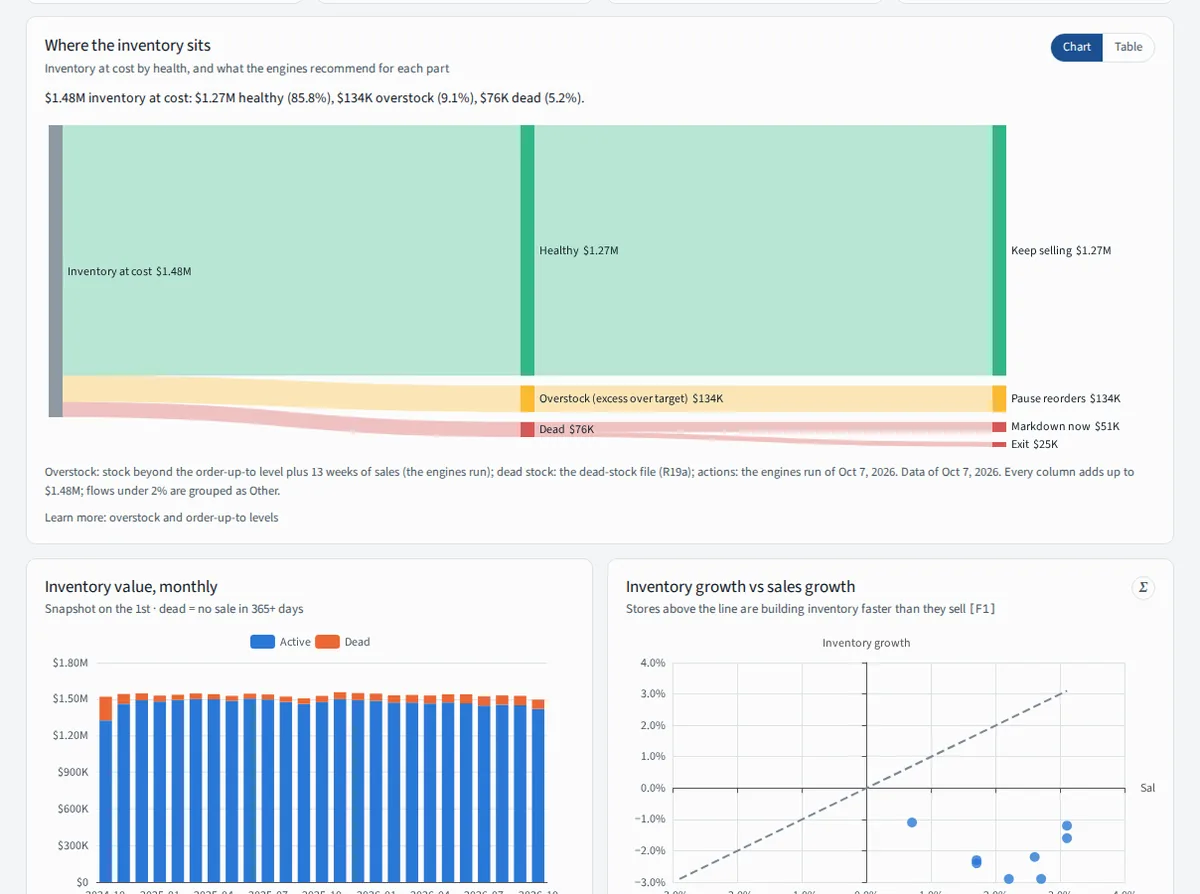Click the 'Markdown now $51K' label

[x=1065, y=427]
